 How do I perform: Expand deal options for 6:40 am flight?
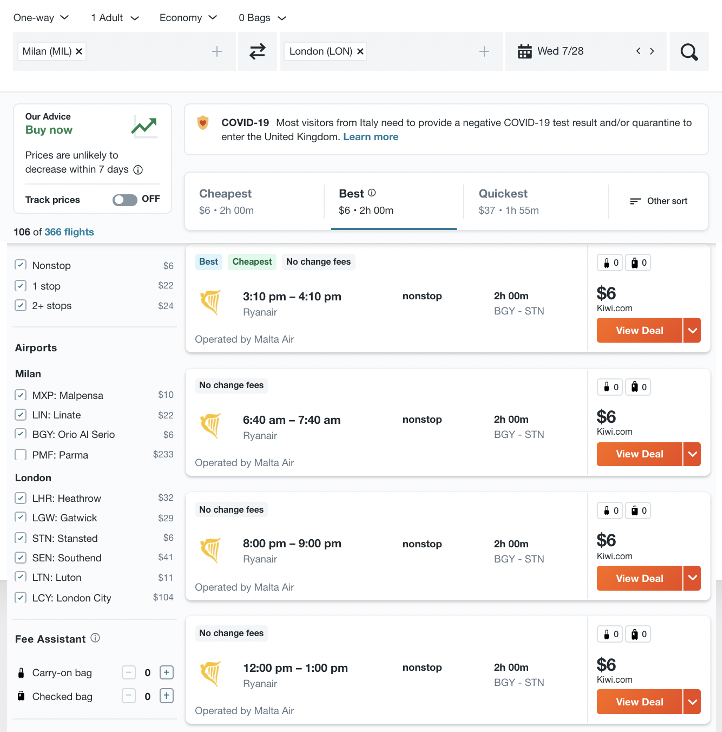point(692,454)
